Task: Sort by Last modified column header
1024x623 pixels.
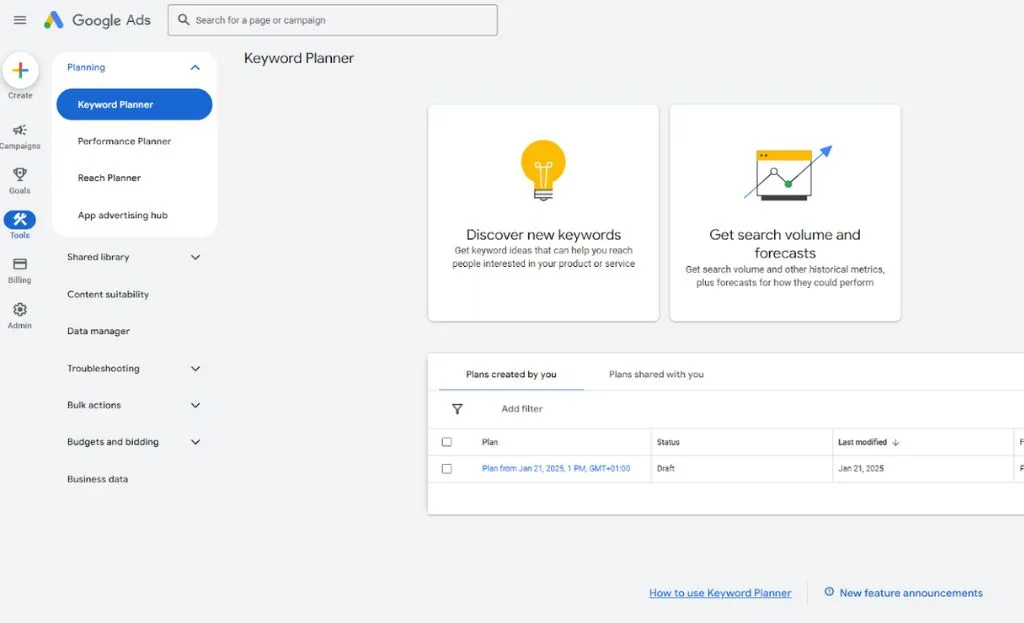Action: click(862, 442)
